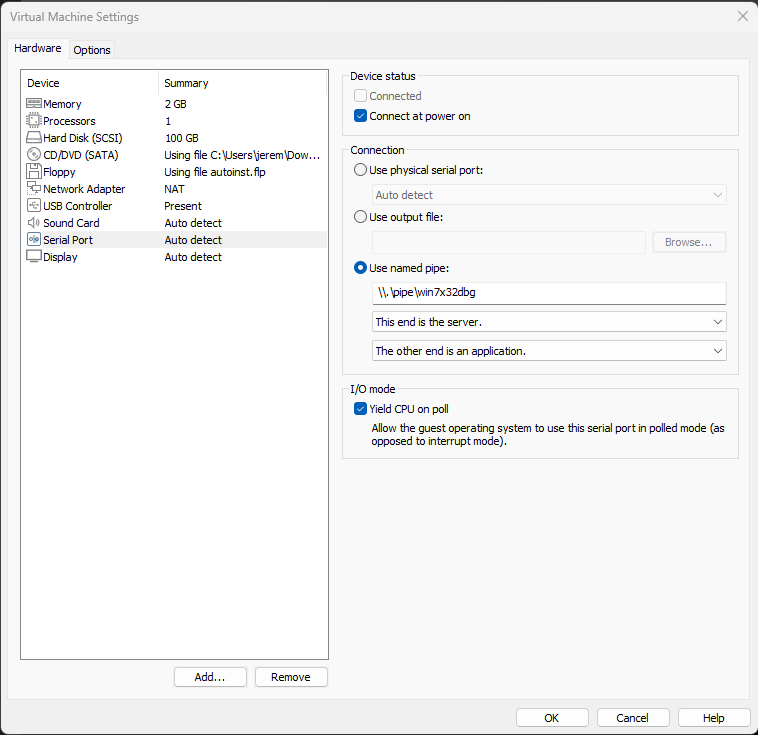Select the Network Adapter label
This screenshot has height=735, width=758.
click(84, 189)
